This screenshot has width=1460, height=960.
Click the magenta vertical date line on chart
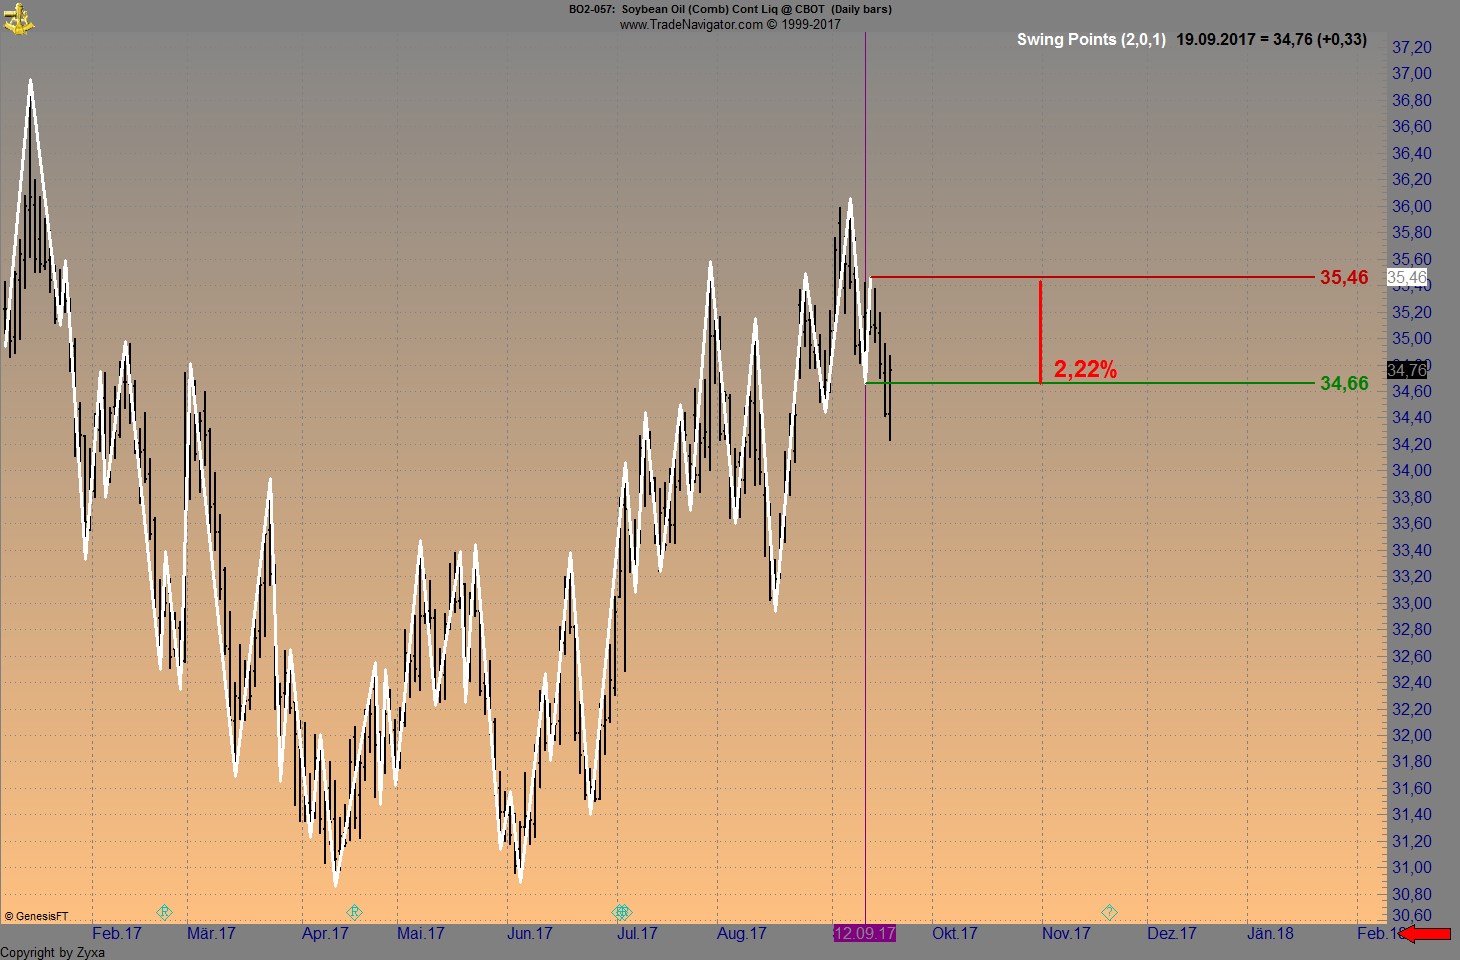[x=866, y=500]
